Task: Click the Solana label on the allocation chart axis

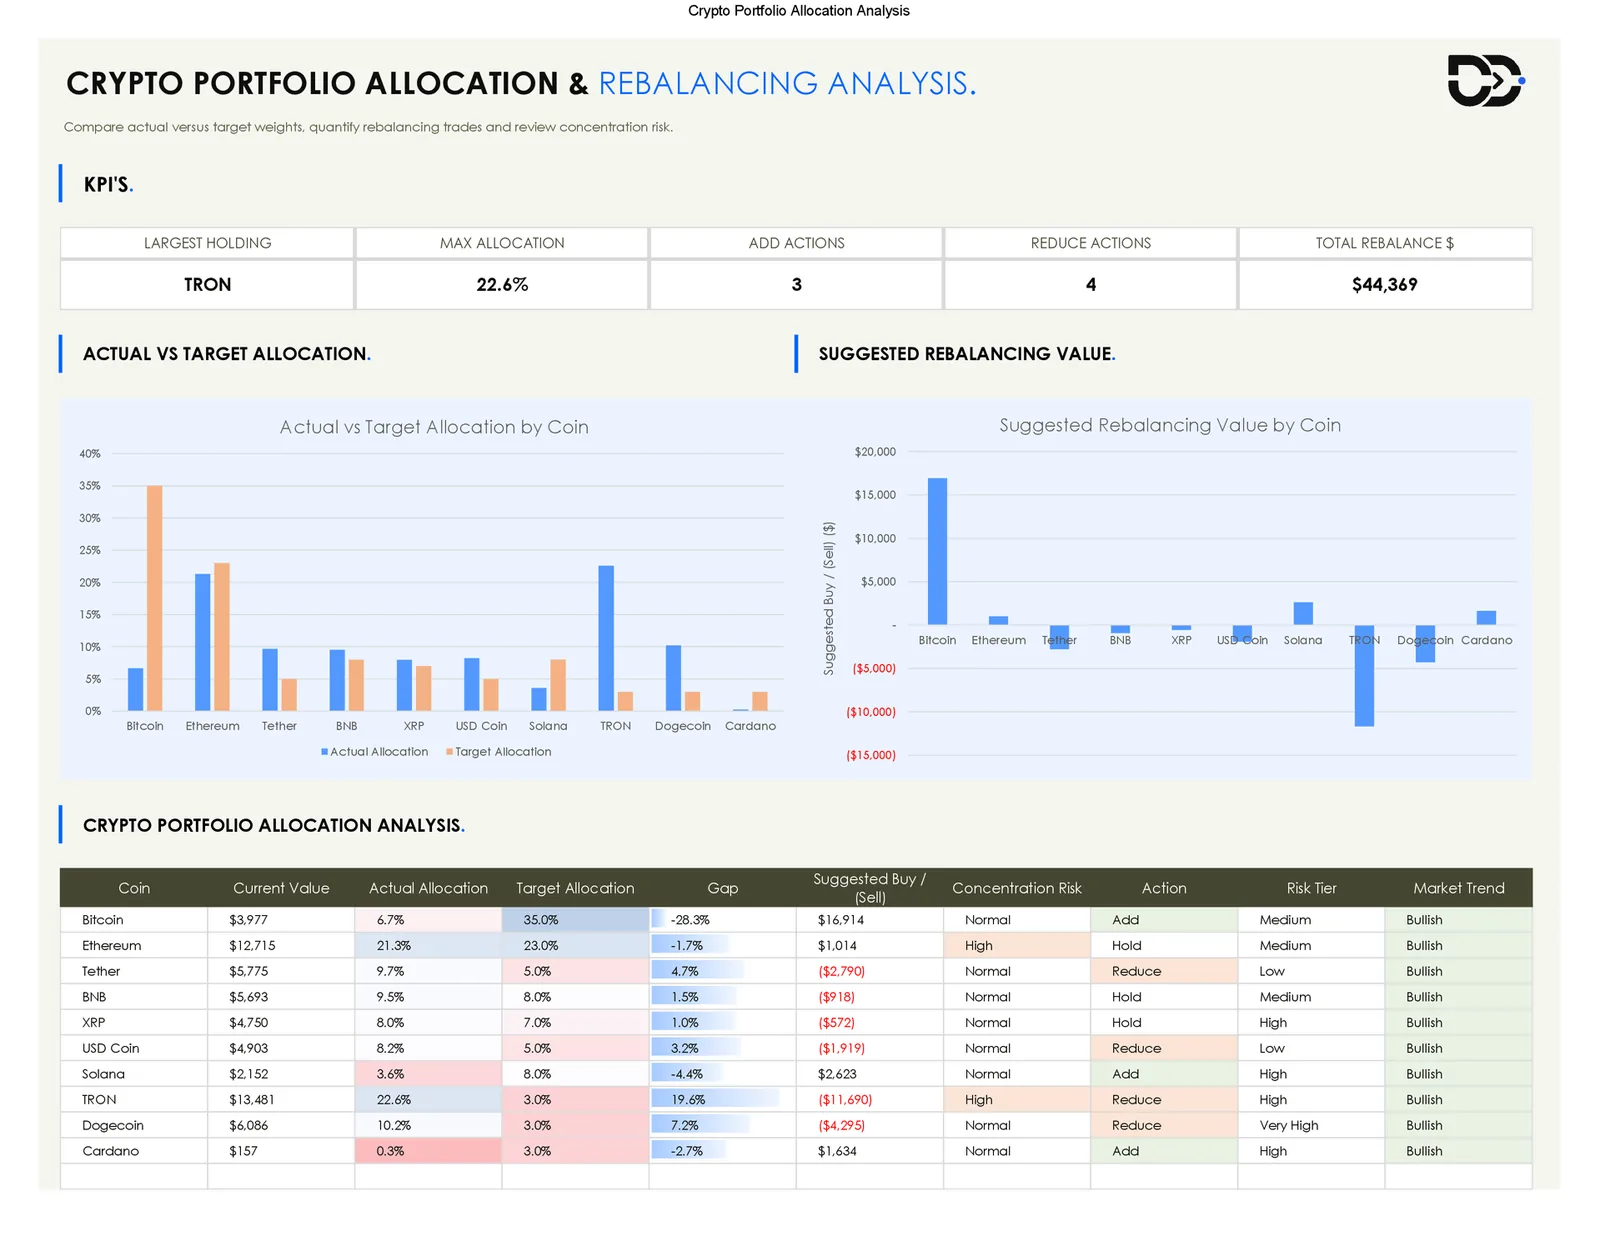Action: coord(548,726)
